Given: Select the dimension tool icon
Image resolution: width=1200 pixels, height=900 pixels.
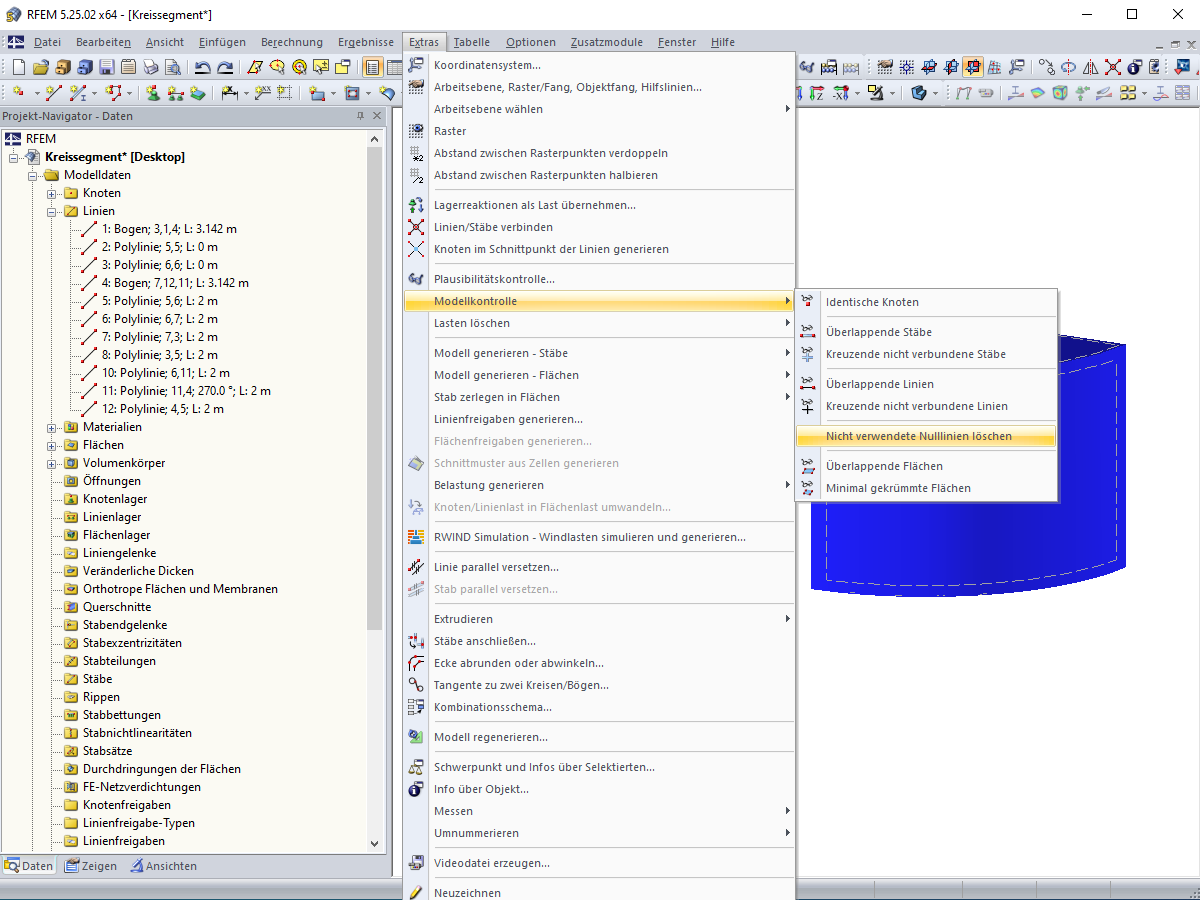Looking at the screenshot, I should [230, 92].
